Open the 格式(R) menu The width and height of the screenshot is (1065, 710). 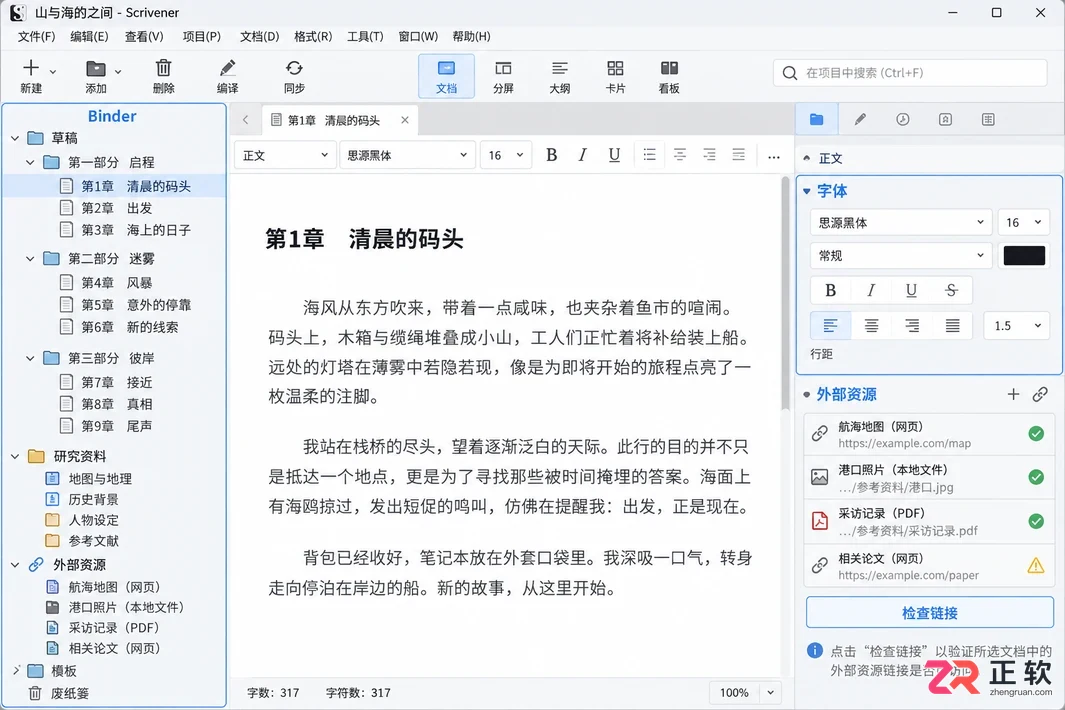pyautogui.click(x=313, y=36)
